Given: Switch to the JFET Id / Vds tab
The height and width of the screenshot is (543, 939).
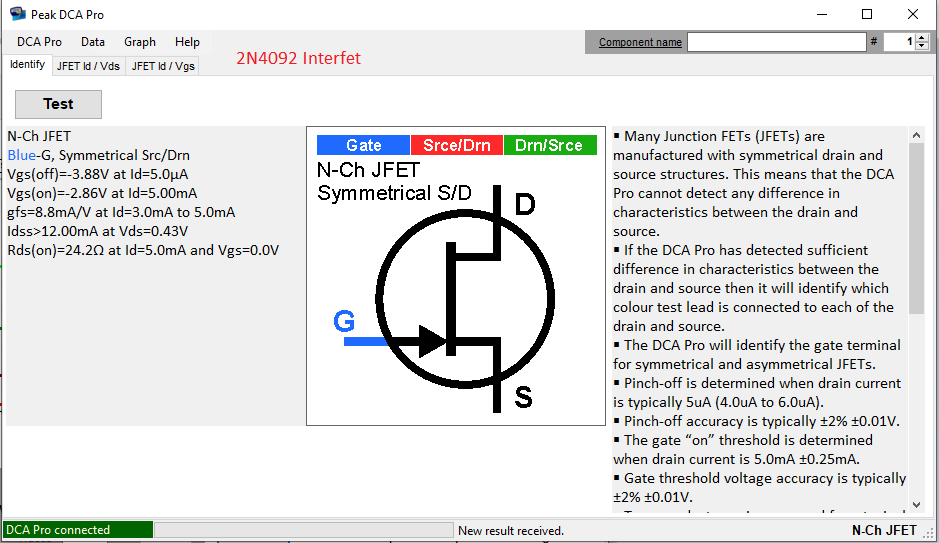Looking at the screenshot, I should pos(88,66).
